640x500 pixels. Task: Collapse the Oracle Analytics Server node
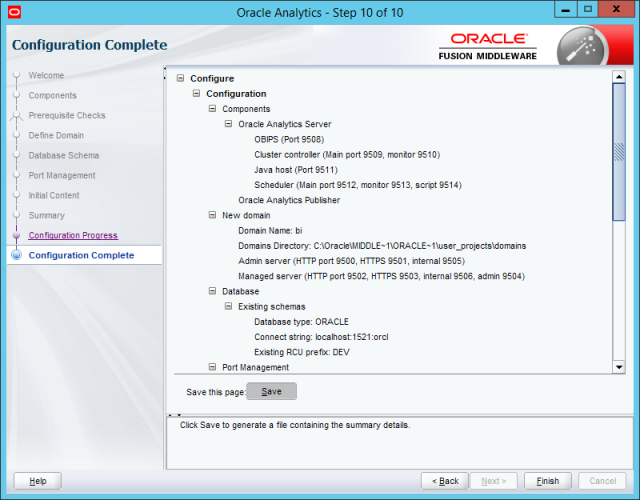[x=228, y=124]
